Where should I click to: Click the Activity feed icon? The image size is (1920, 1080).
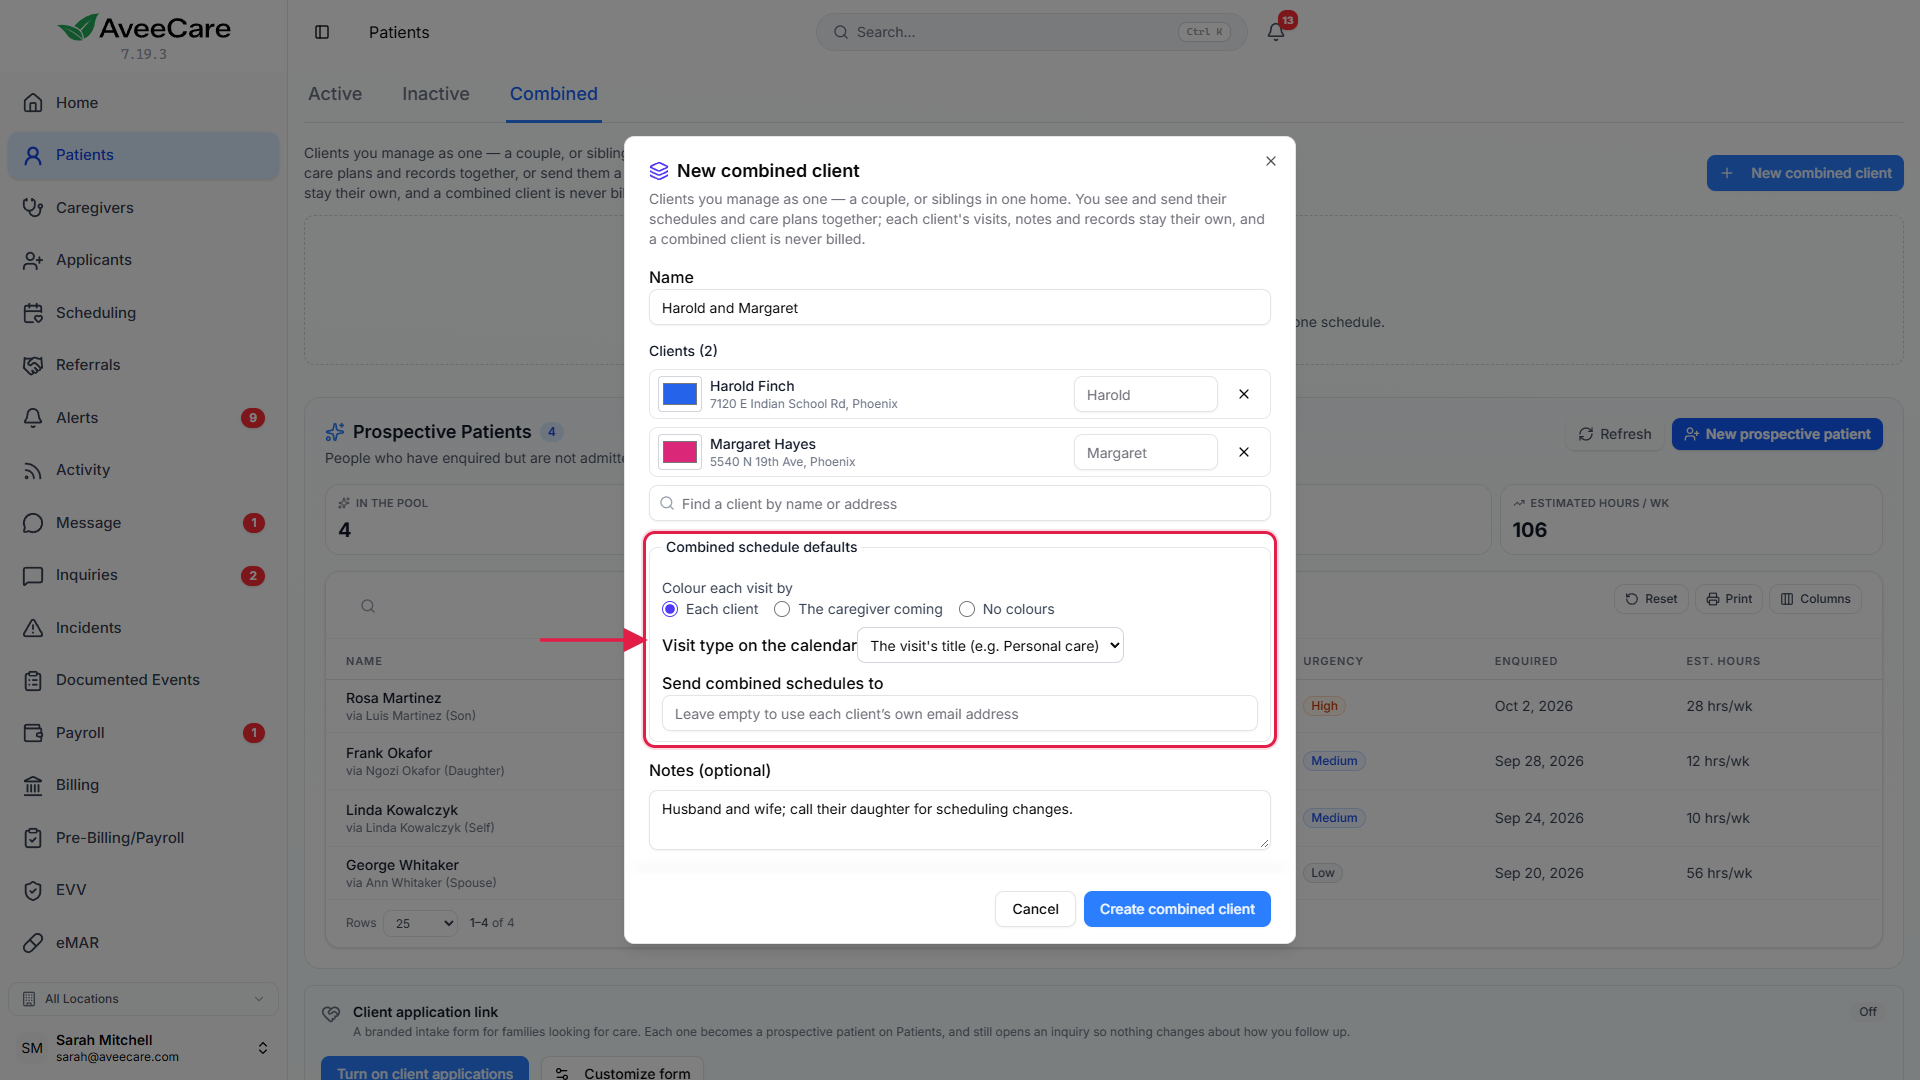click(x=33, y=470)
